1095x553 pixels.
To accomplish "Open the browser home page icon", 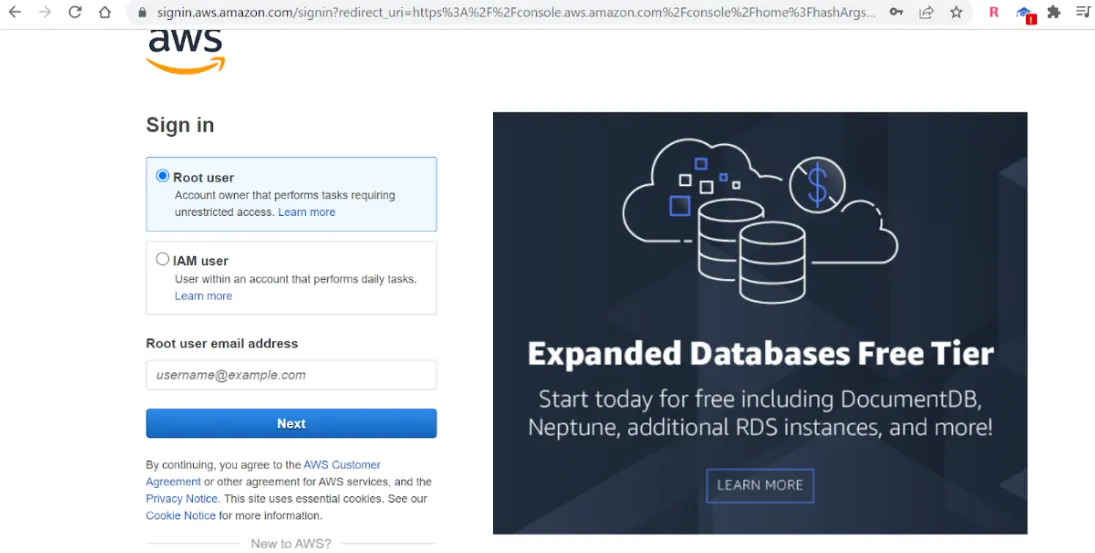I will point(105,12).
